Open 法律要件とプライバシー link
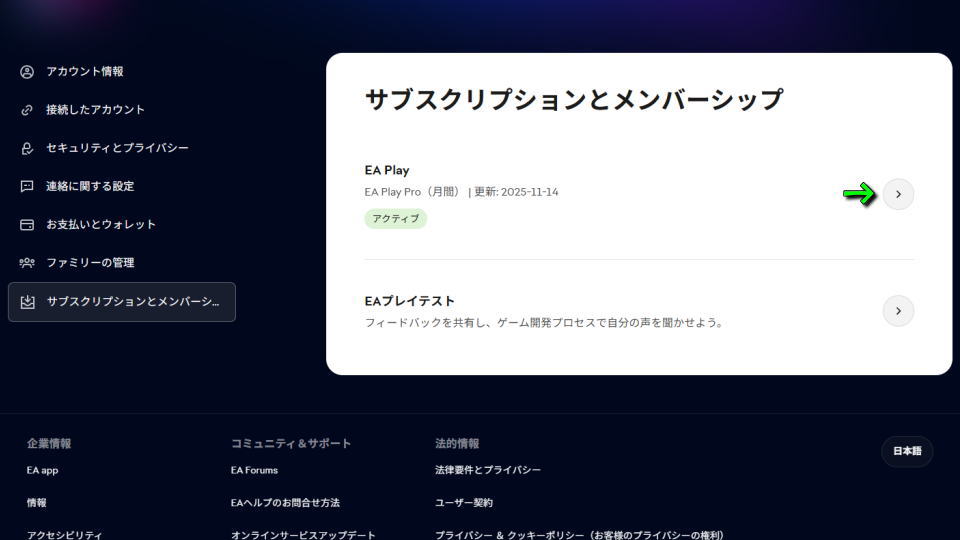 pos(488,470)
